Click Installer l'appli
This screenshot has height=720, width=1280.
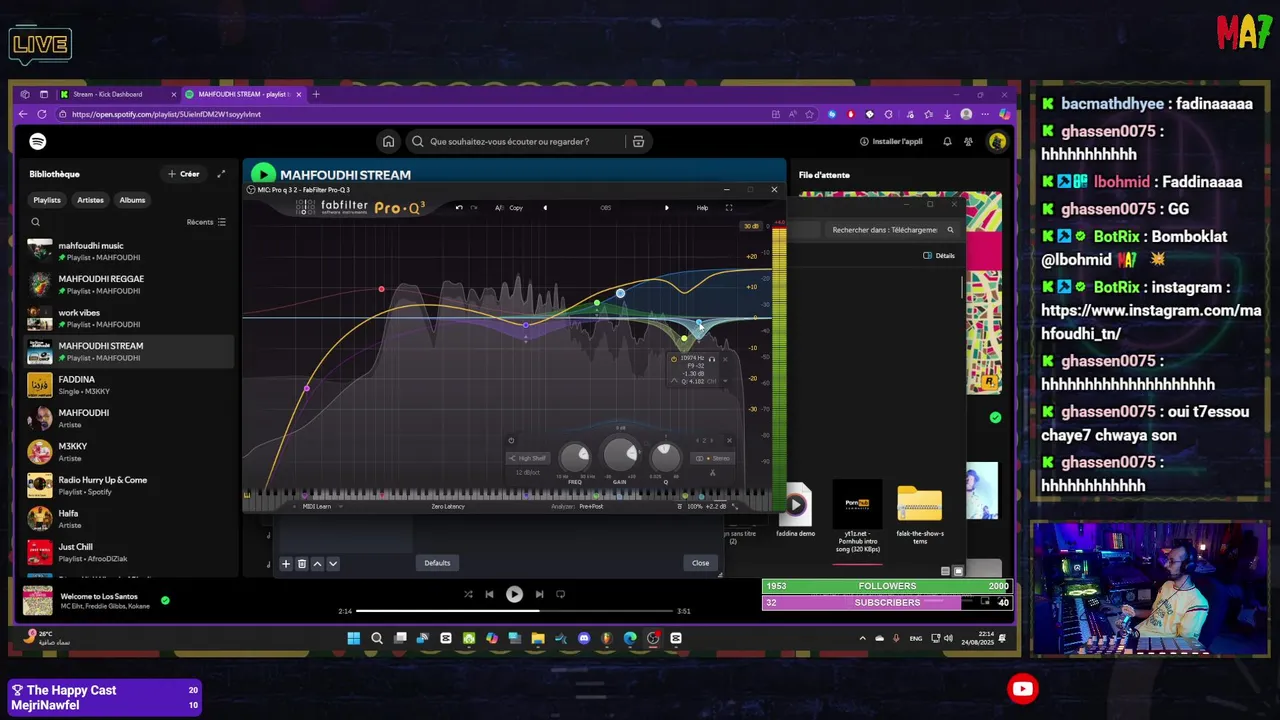(x=891, y=141)
